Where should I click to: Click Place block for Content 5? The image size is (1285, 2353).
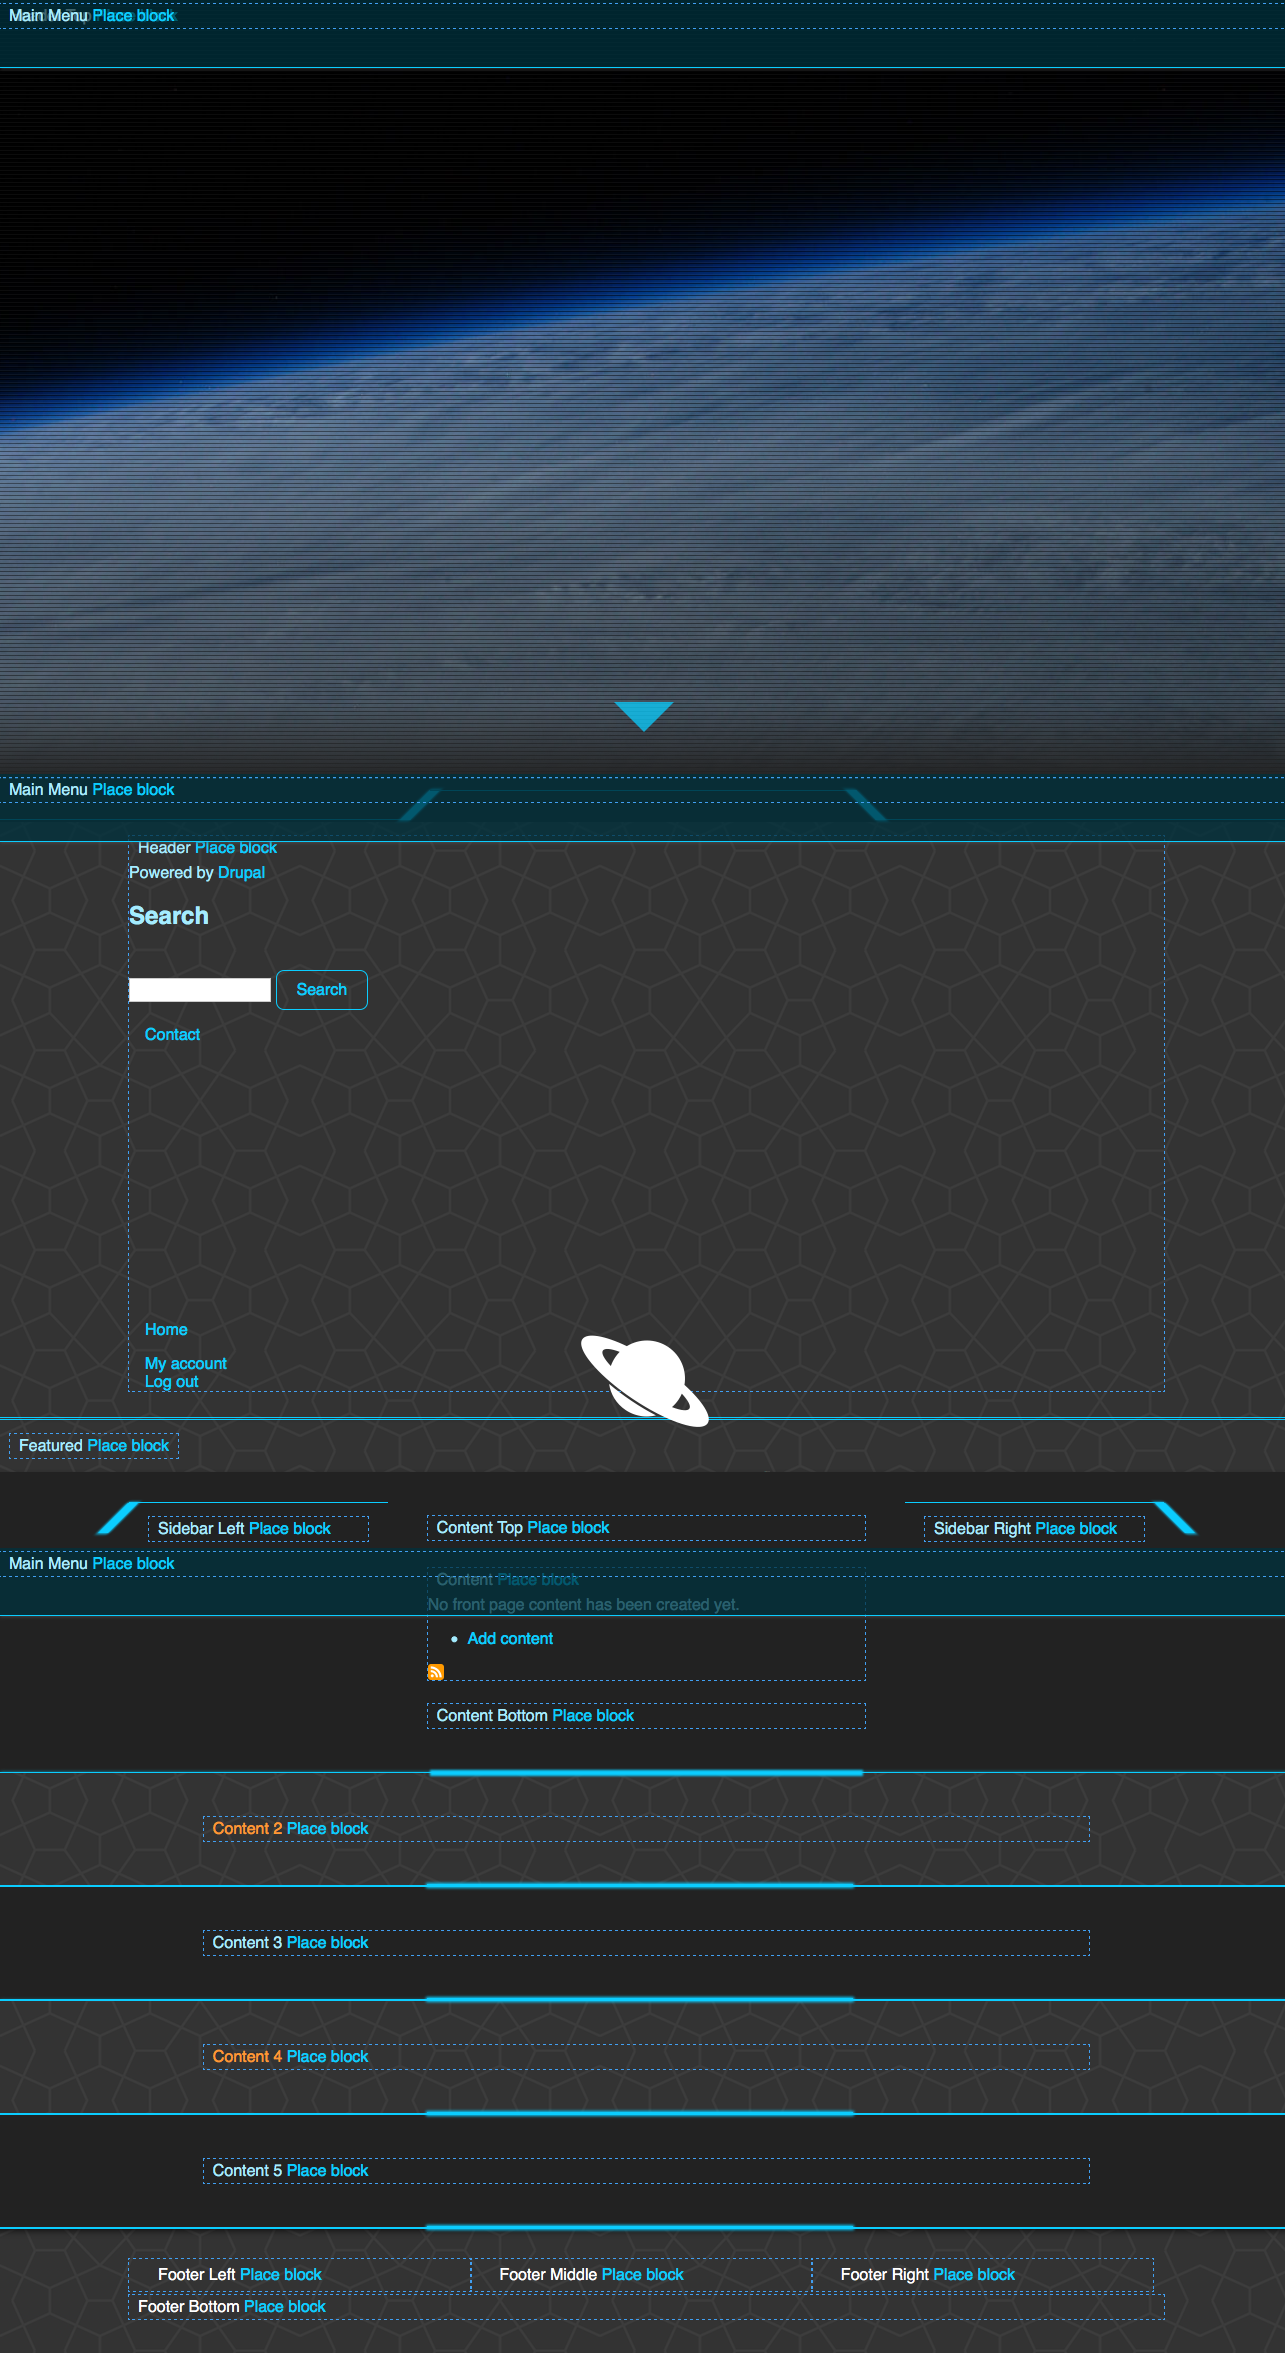[327, 2170]
